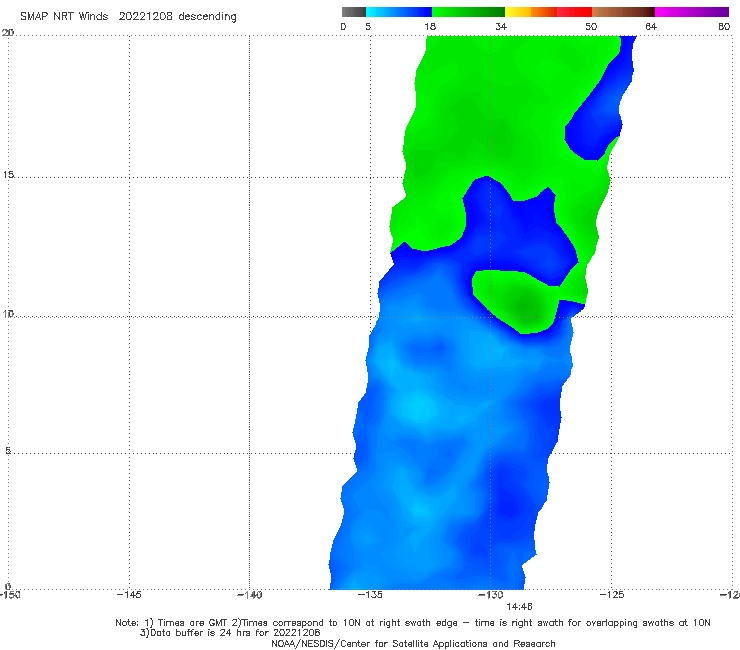The height and width of the screenshot is (650, 740).
Task: Click the longitude label '-135'
Action: 370,595
